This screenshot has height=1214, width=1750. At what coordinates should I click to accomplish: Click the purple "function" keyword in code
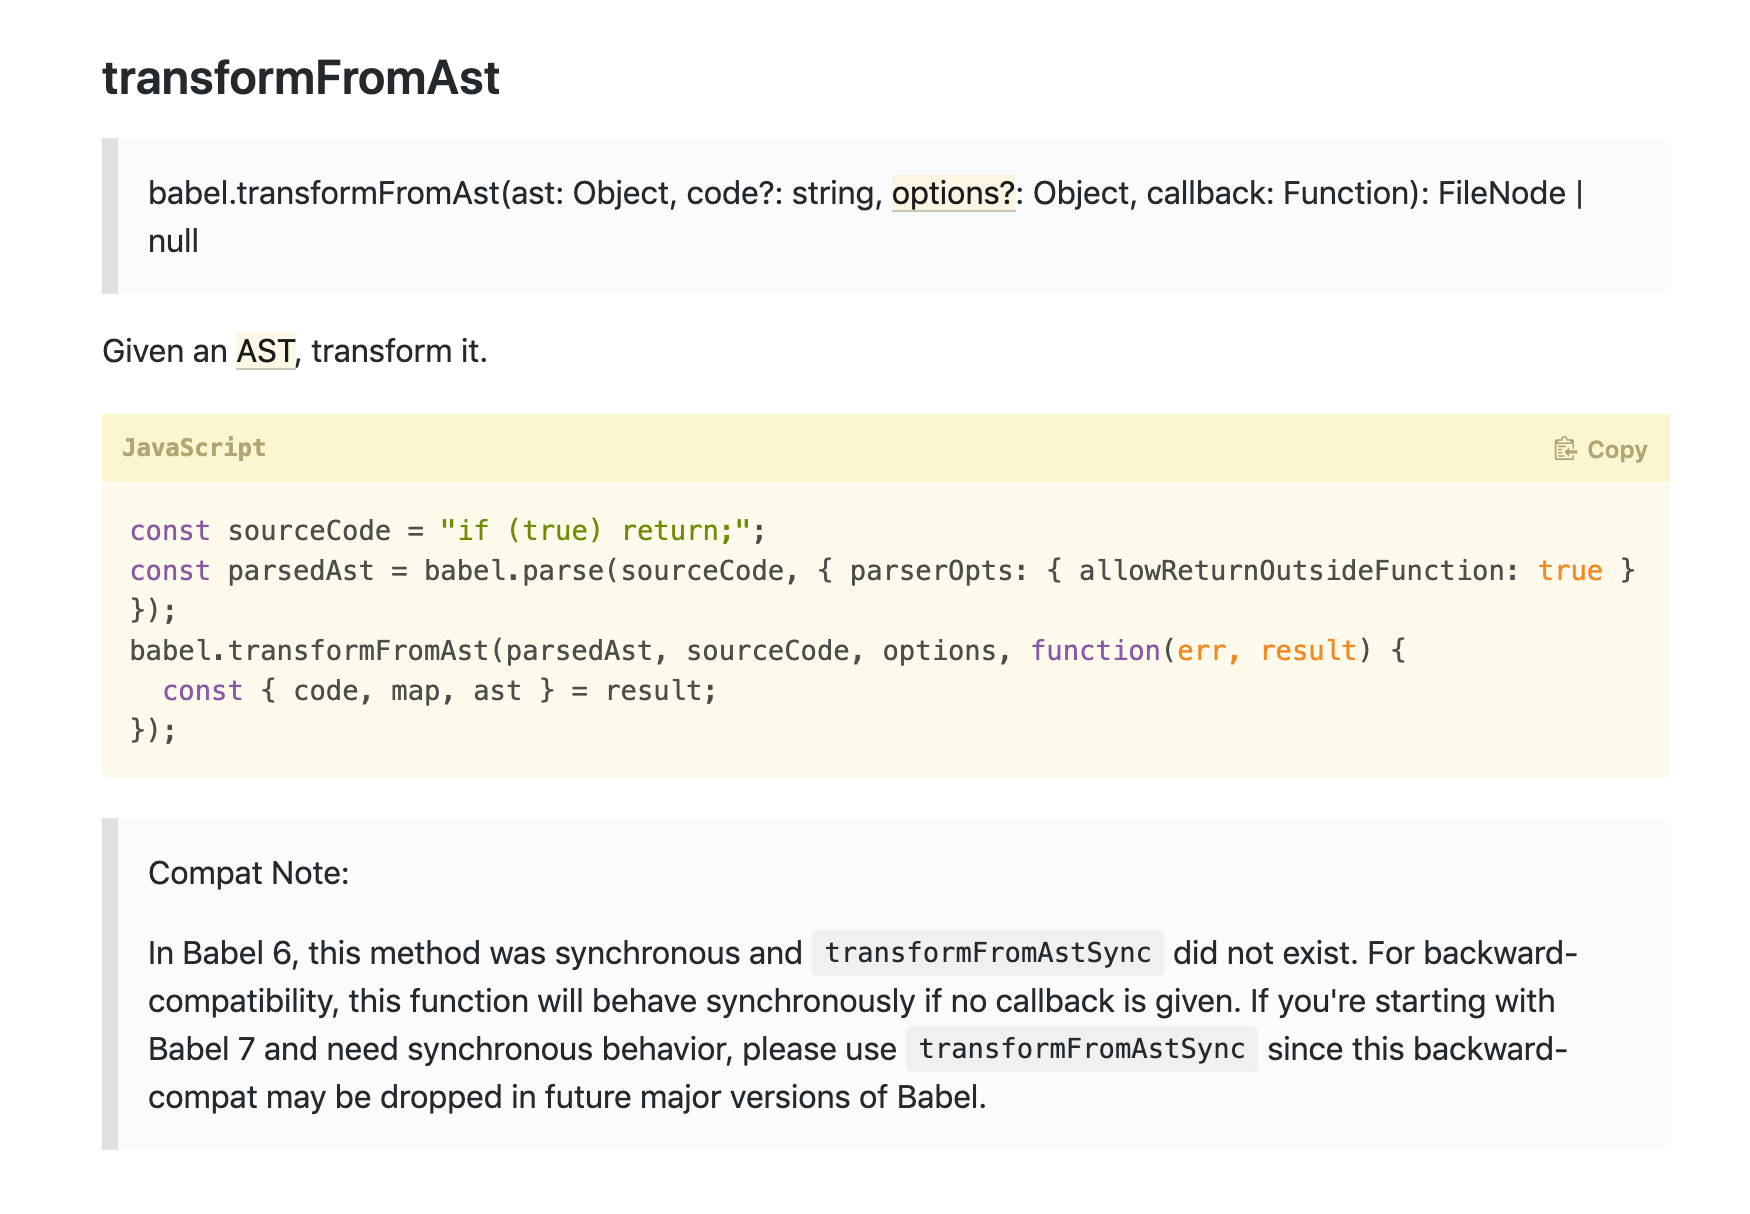[x=1095, y=651]
